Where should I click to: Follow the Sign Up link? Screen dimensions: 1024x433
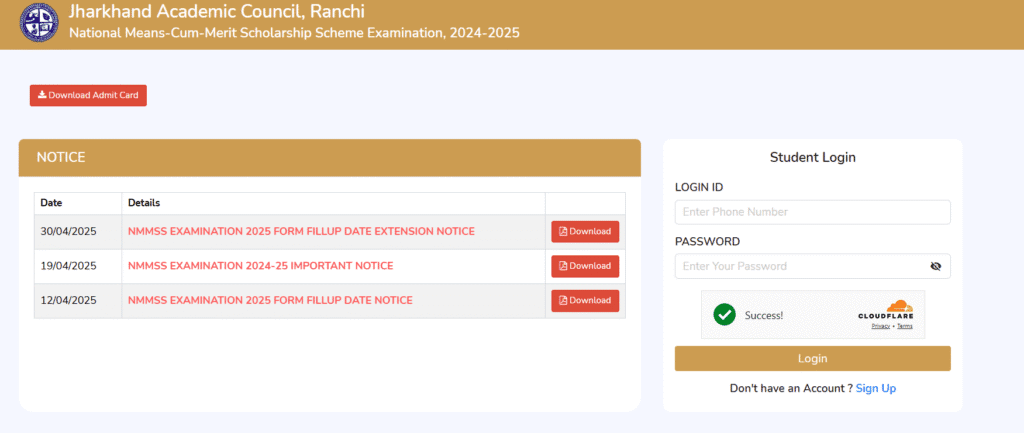point(876,389)
